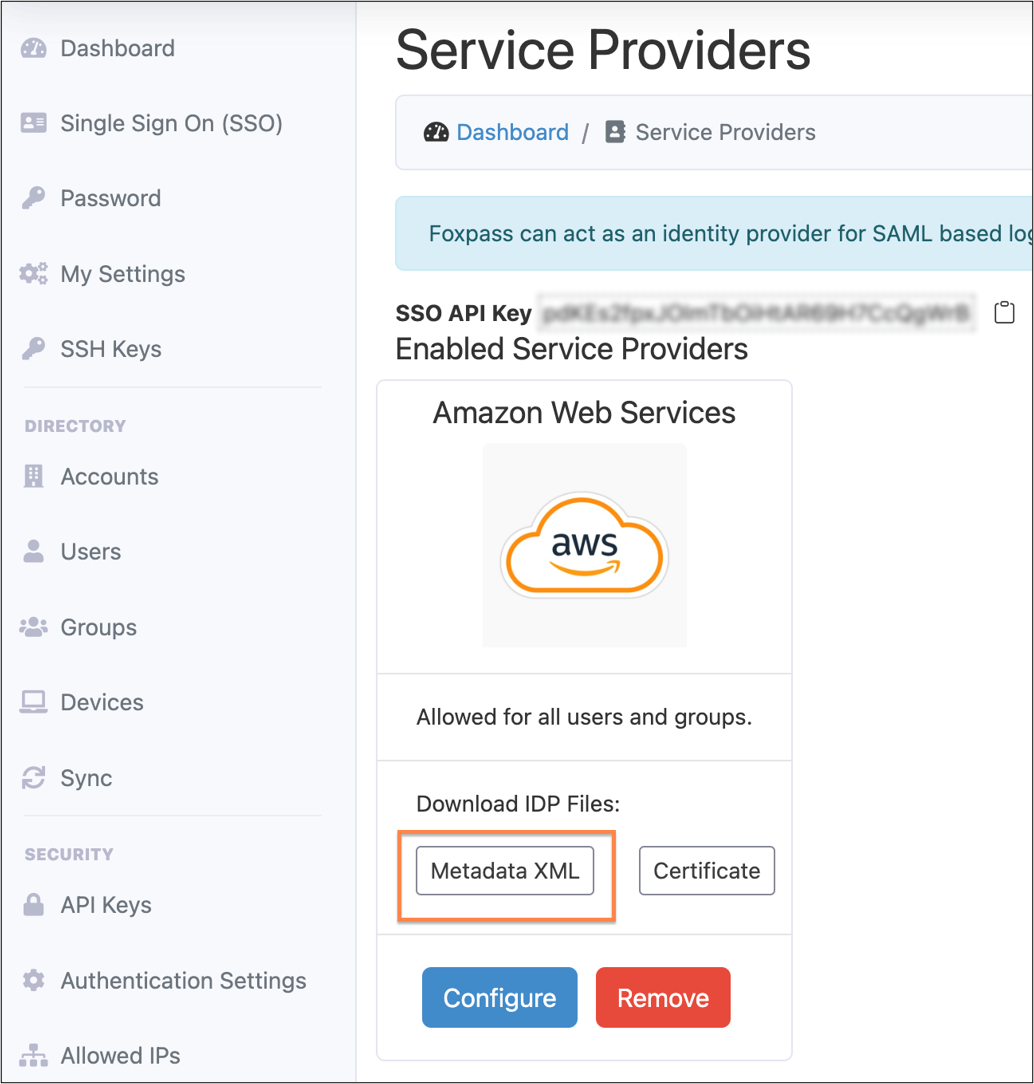
Task: Click the 'Enabled Service Providers' heading
Action: click(x=572, y=349)
